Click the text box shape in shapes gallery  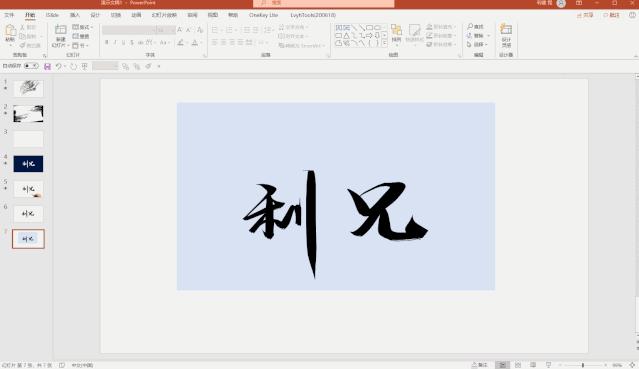338,28
